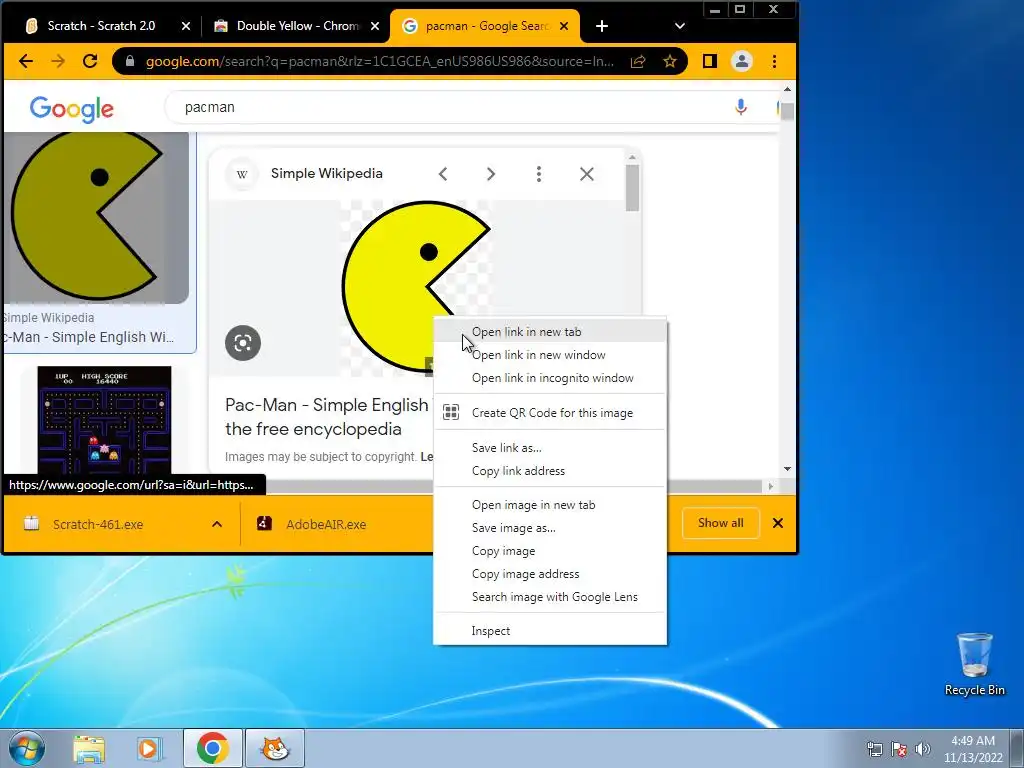Click the Google Lens icon on image

[243, 343]
